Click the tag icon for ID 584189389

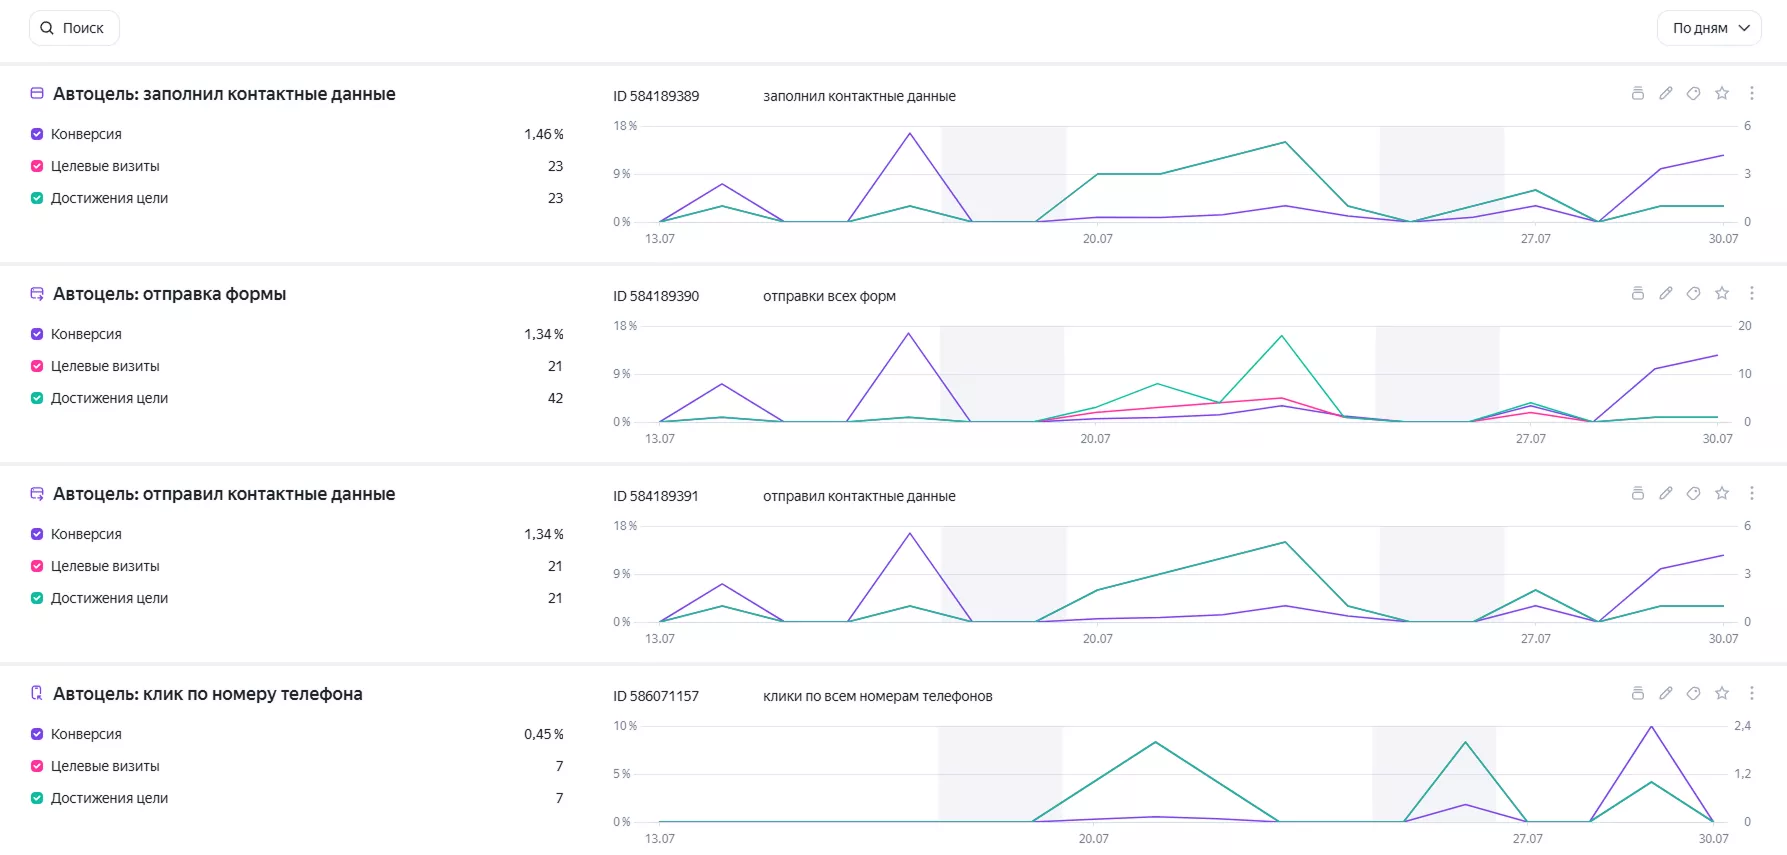pyautogui.click(x=1693, y=93)
